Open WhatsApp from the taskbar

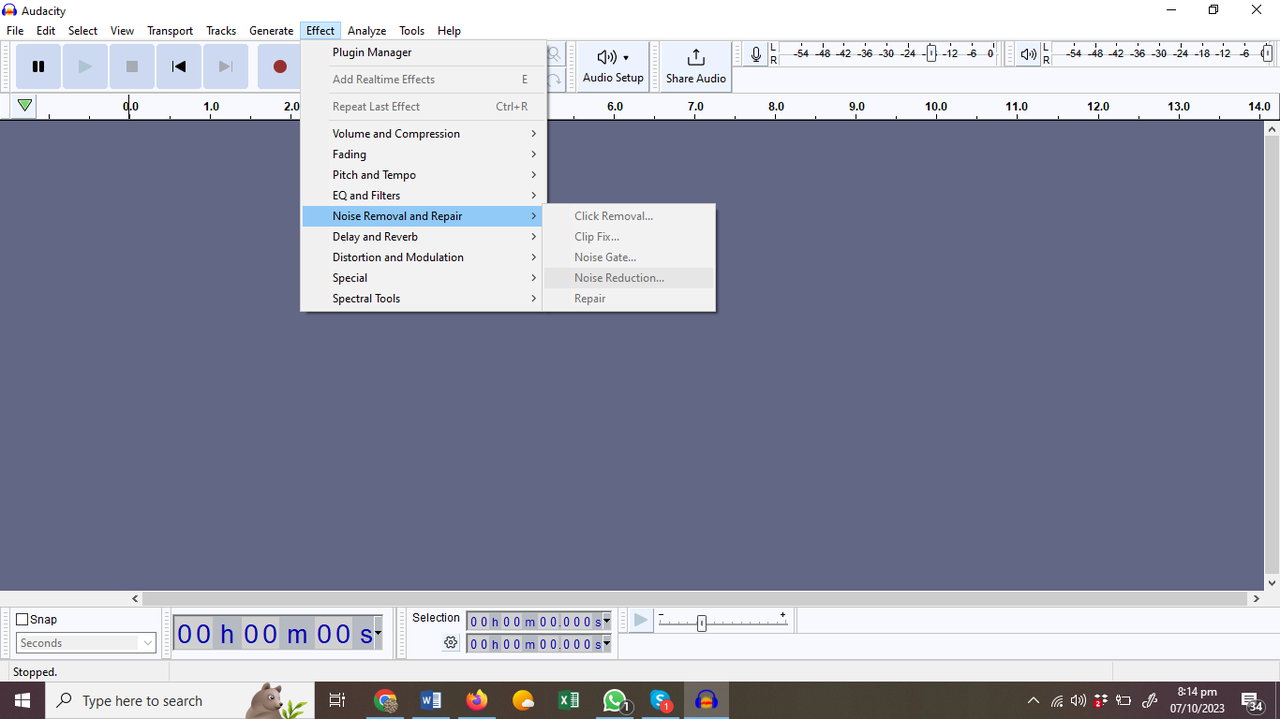(615, 701)
